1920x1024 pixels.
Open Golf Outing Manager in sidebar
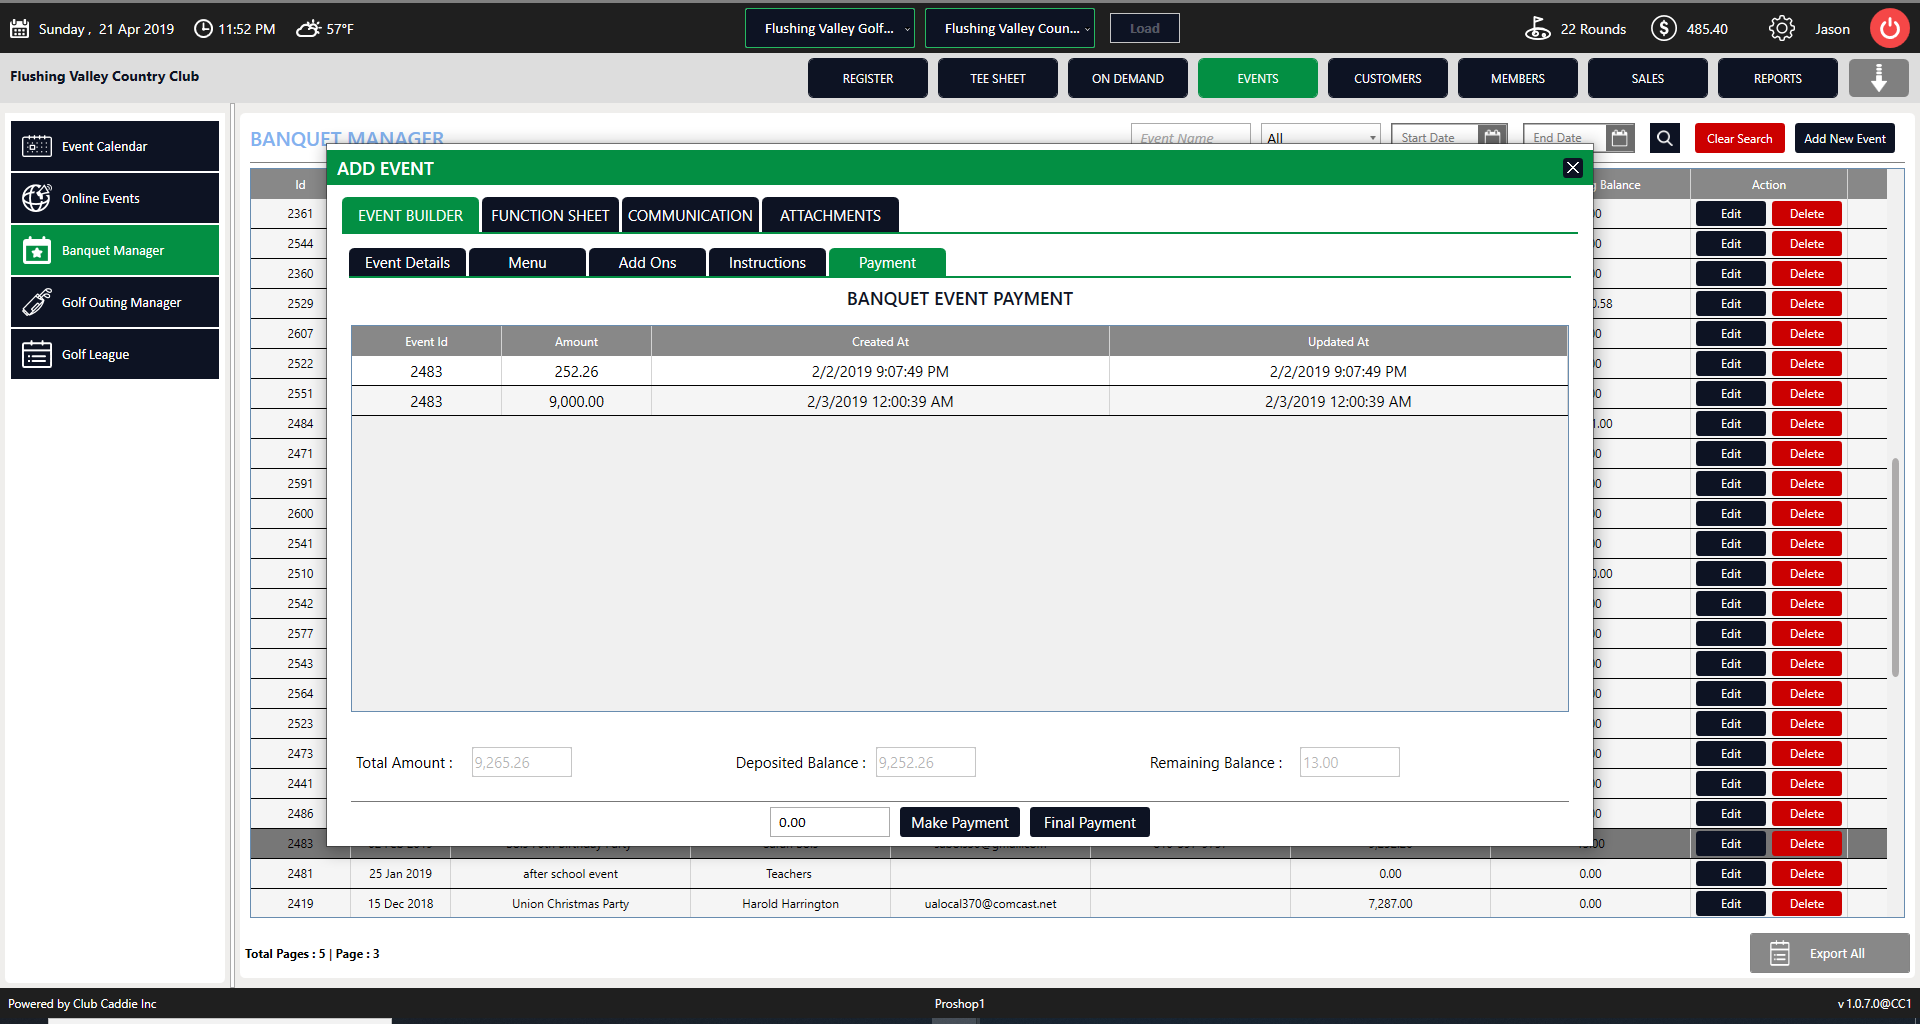115,303
